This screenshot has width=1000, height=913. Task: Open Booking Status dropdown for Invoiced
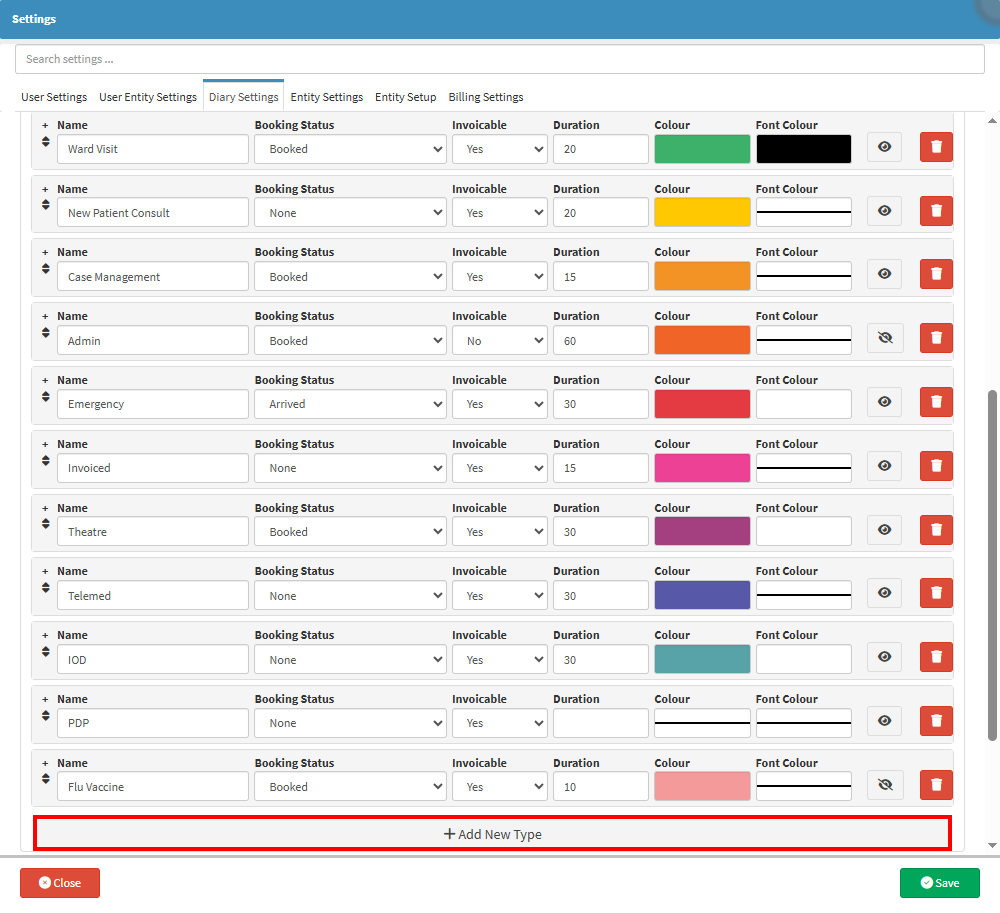click(350, 468)
